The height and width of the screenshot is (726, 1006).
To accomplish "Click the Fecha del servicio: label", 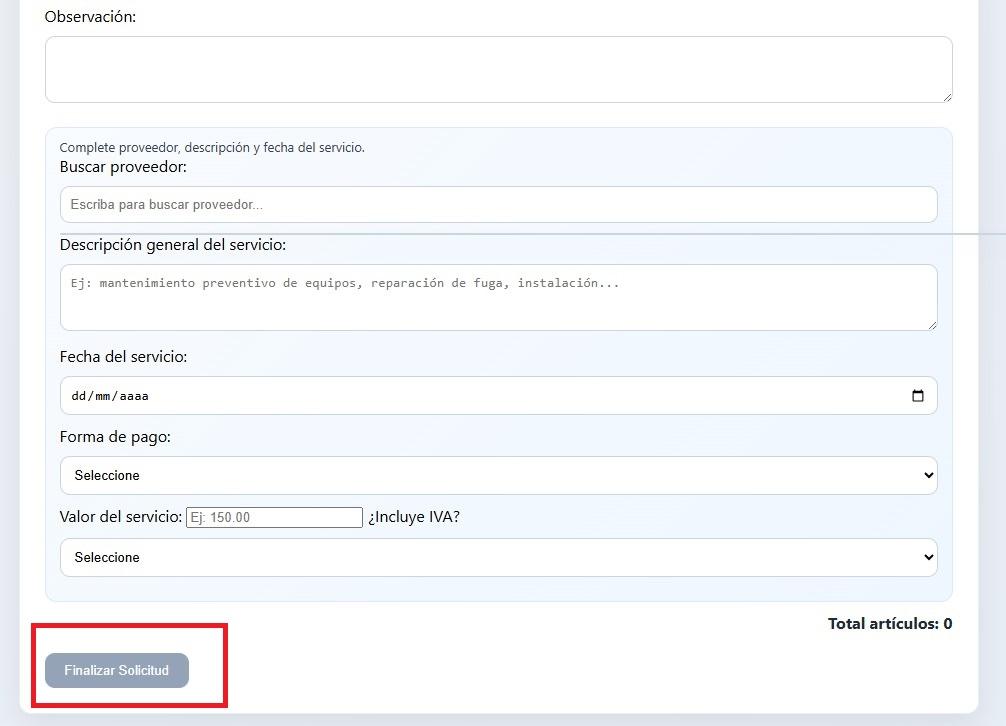I will click(123, 357).
